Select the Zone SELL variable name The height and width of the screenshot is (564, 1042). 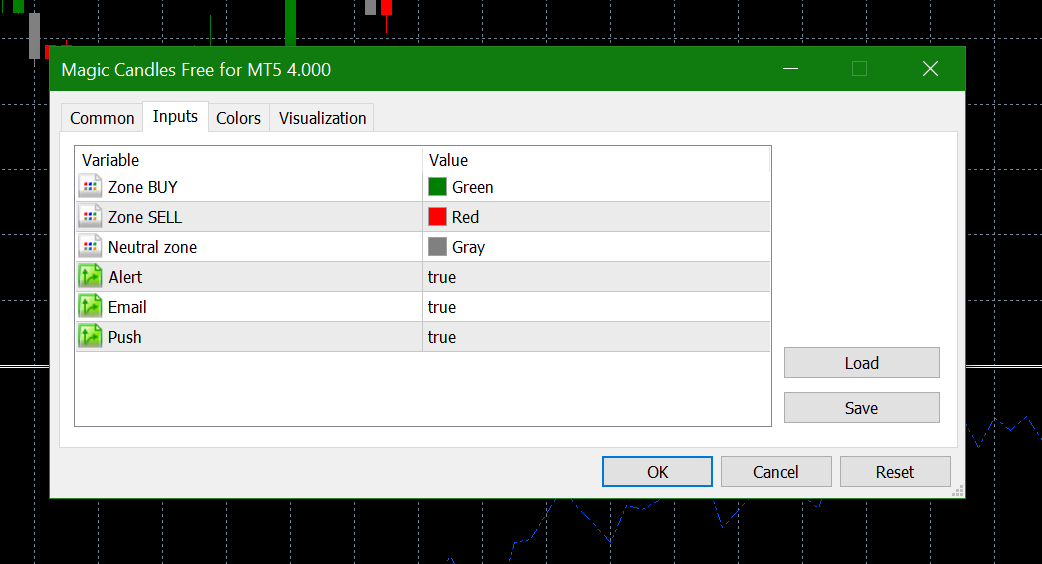click(x=145, y=217)
